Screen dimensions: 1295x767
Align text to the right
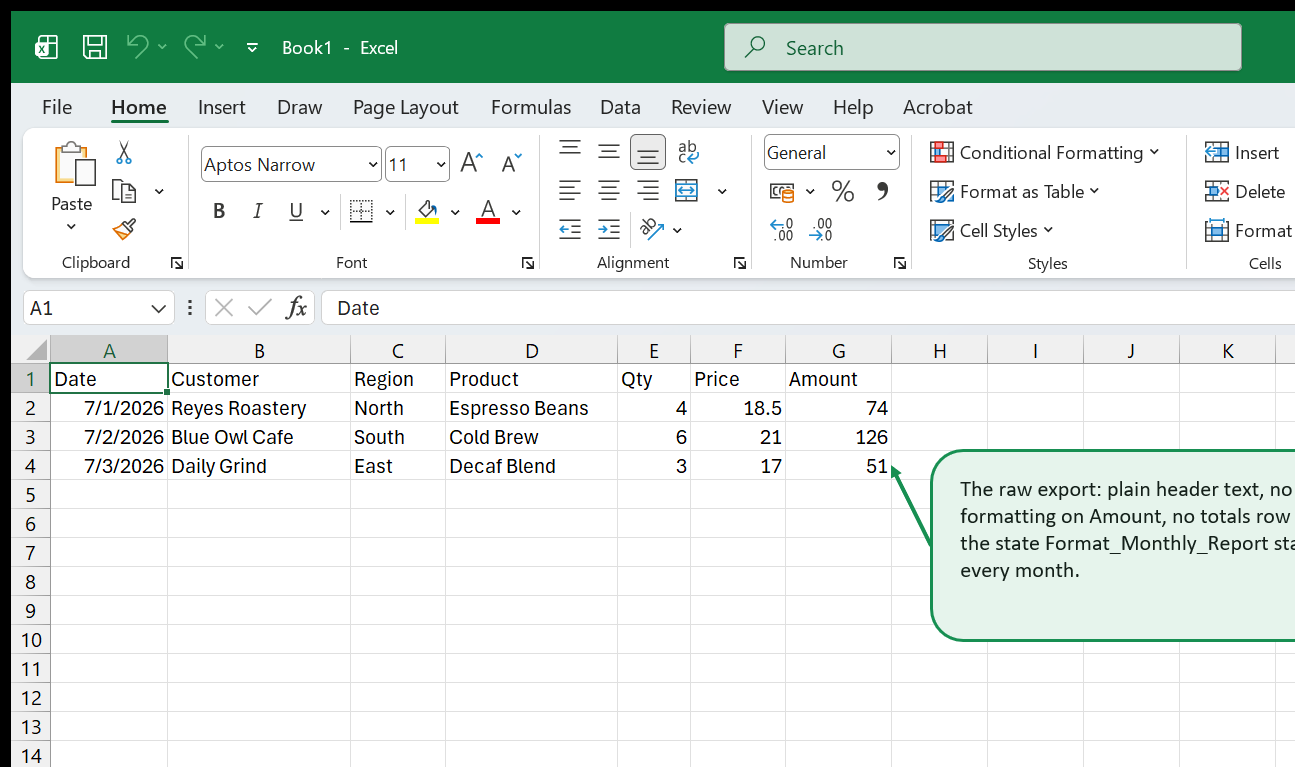[648, 190]
